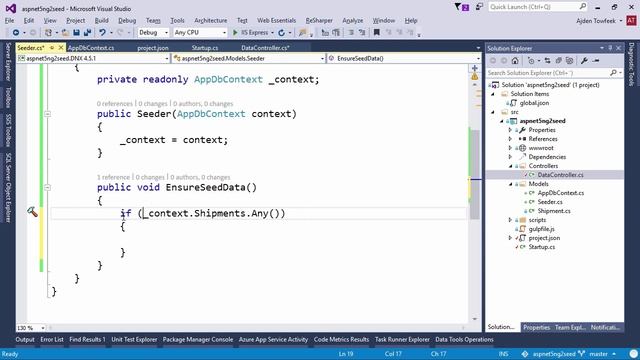Click the git repository icon in status bar
The image size is (640, 360).
click(525, 354)
